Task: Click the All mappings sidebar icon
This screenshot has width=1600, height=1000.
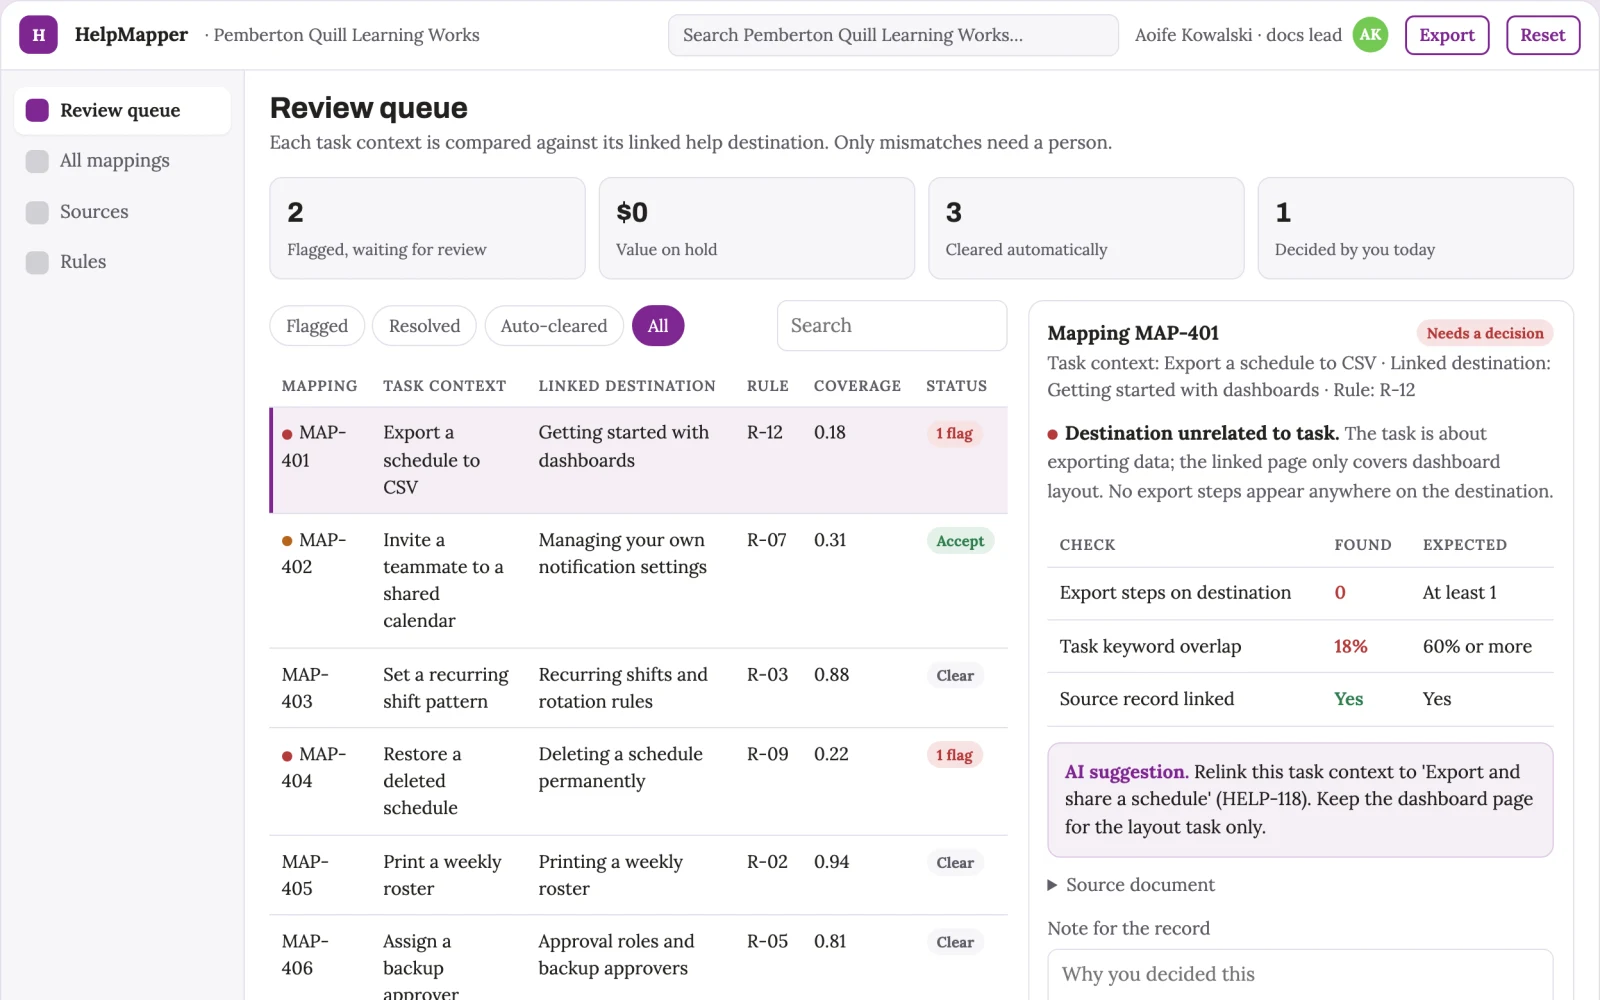Action: [37, 161]
